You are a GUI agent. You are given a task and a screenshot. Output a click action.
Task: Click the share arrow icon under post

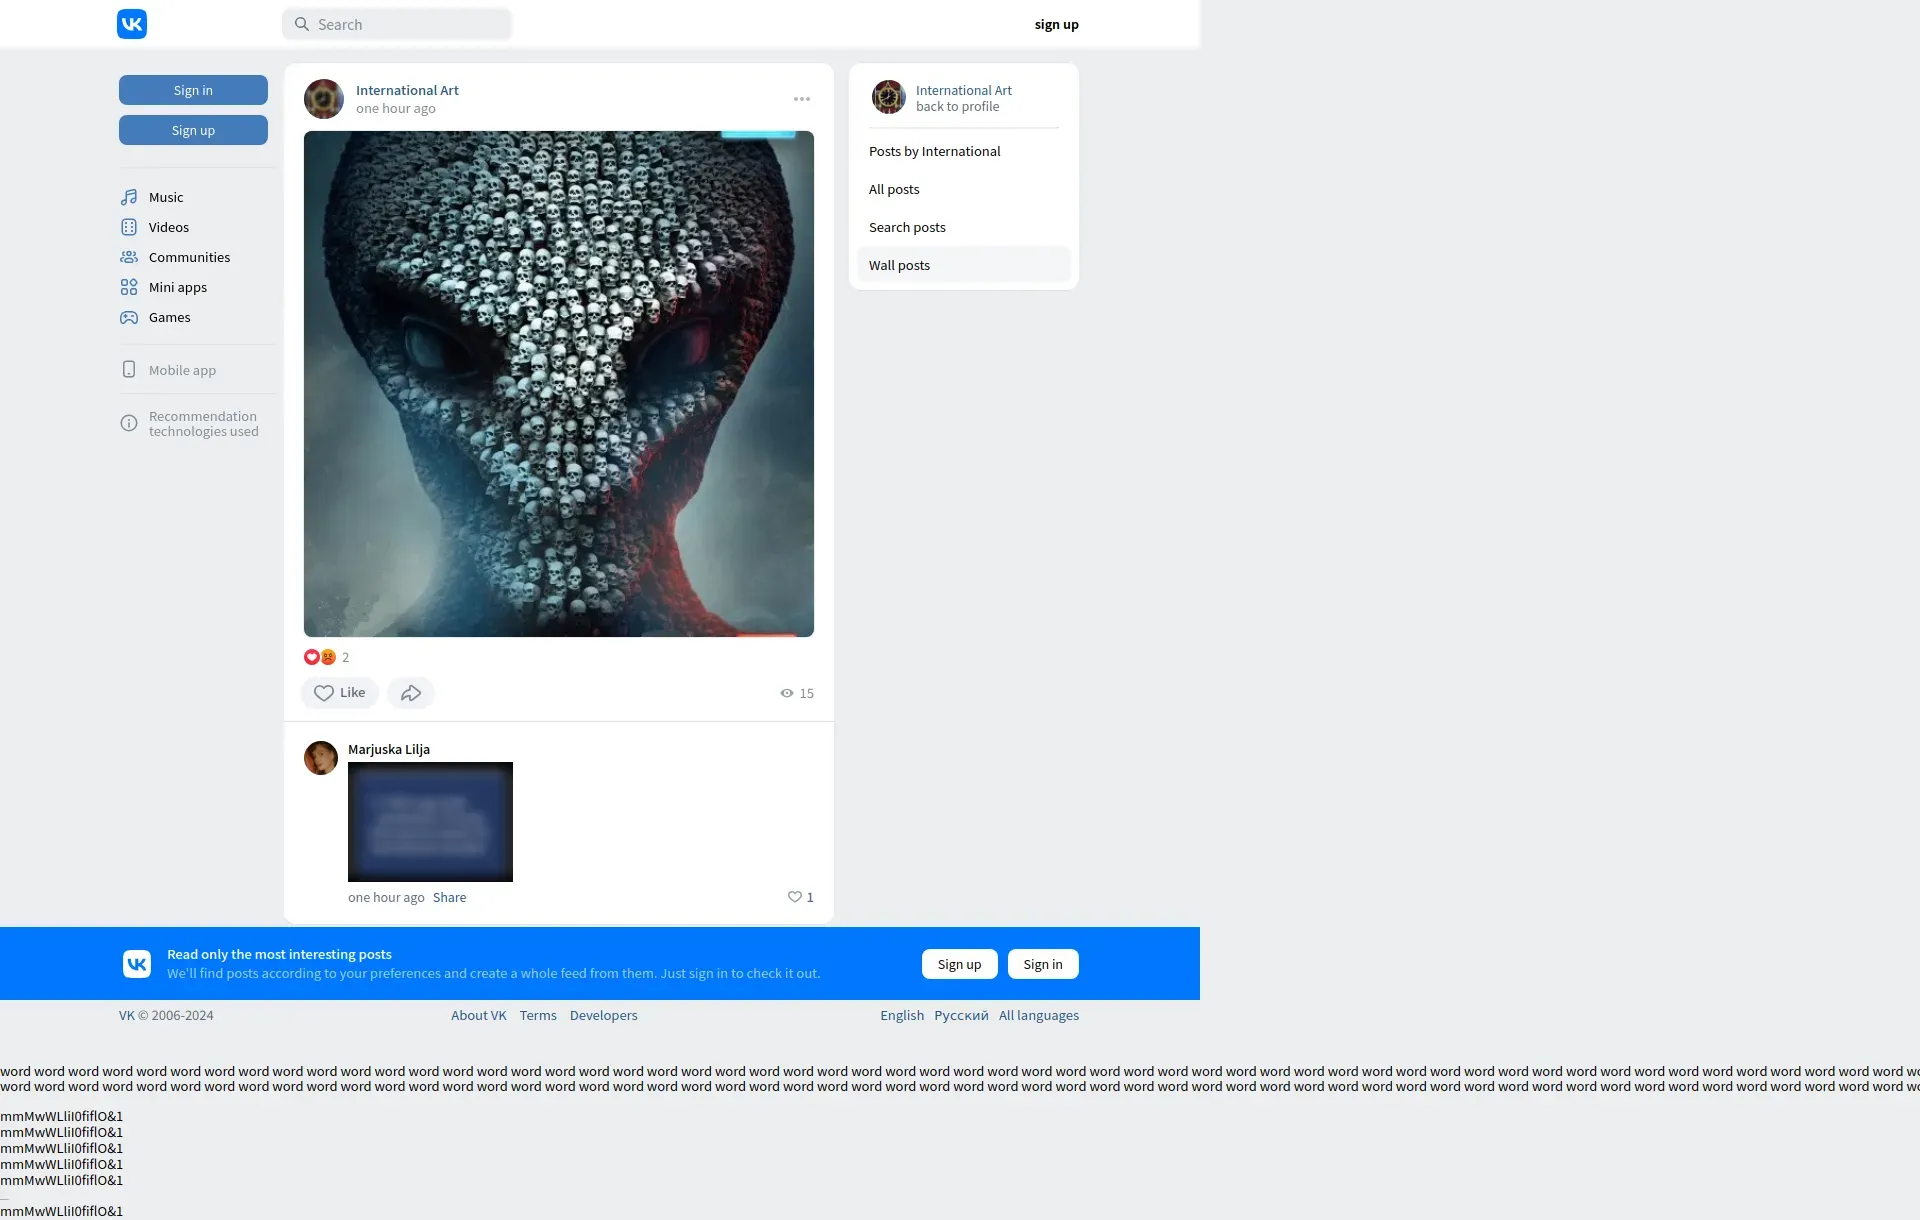coord(410,693)
